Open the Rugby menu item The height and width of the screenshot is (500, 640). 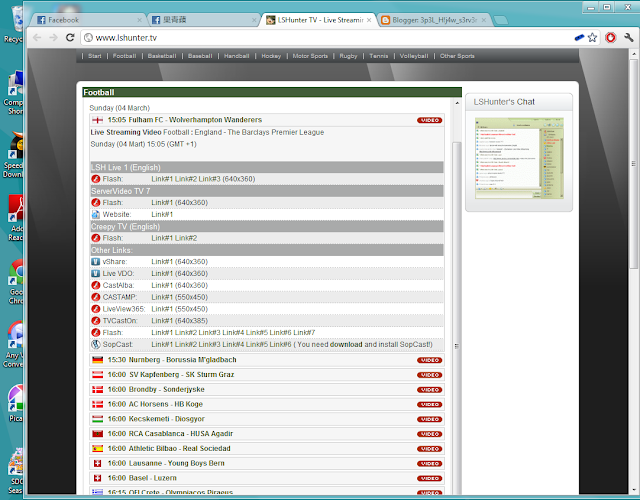(x=348, y=56)
